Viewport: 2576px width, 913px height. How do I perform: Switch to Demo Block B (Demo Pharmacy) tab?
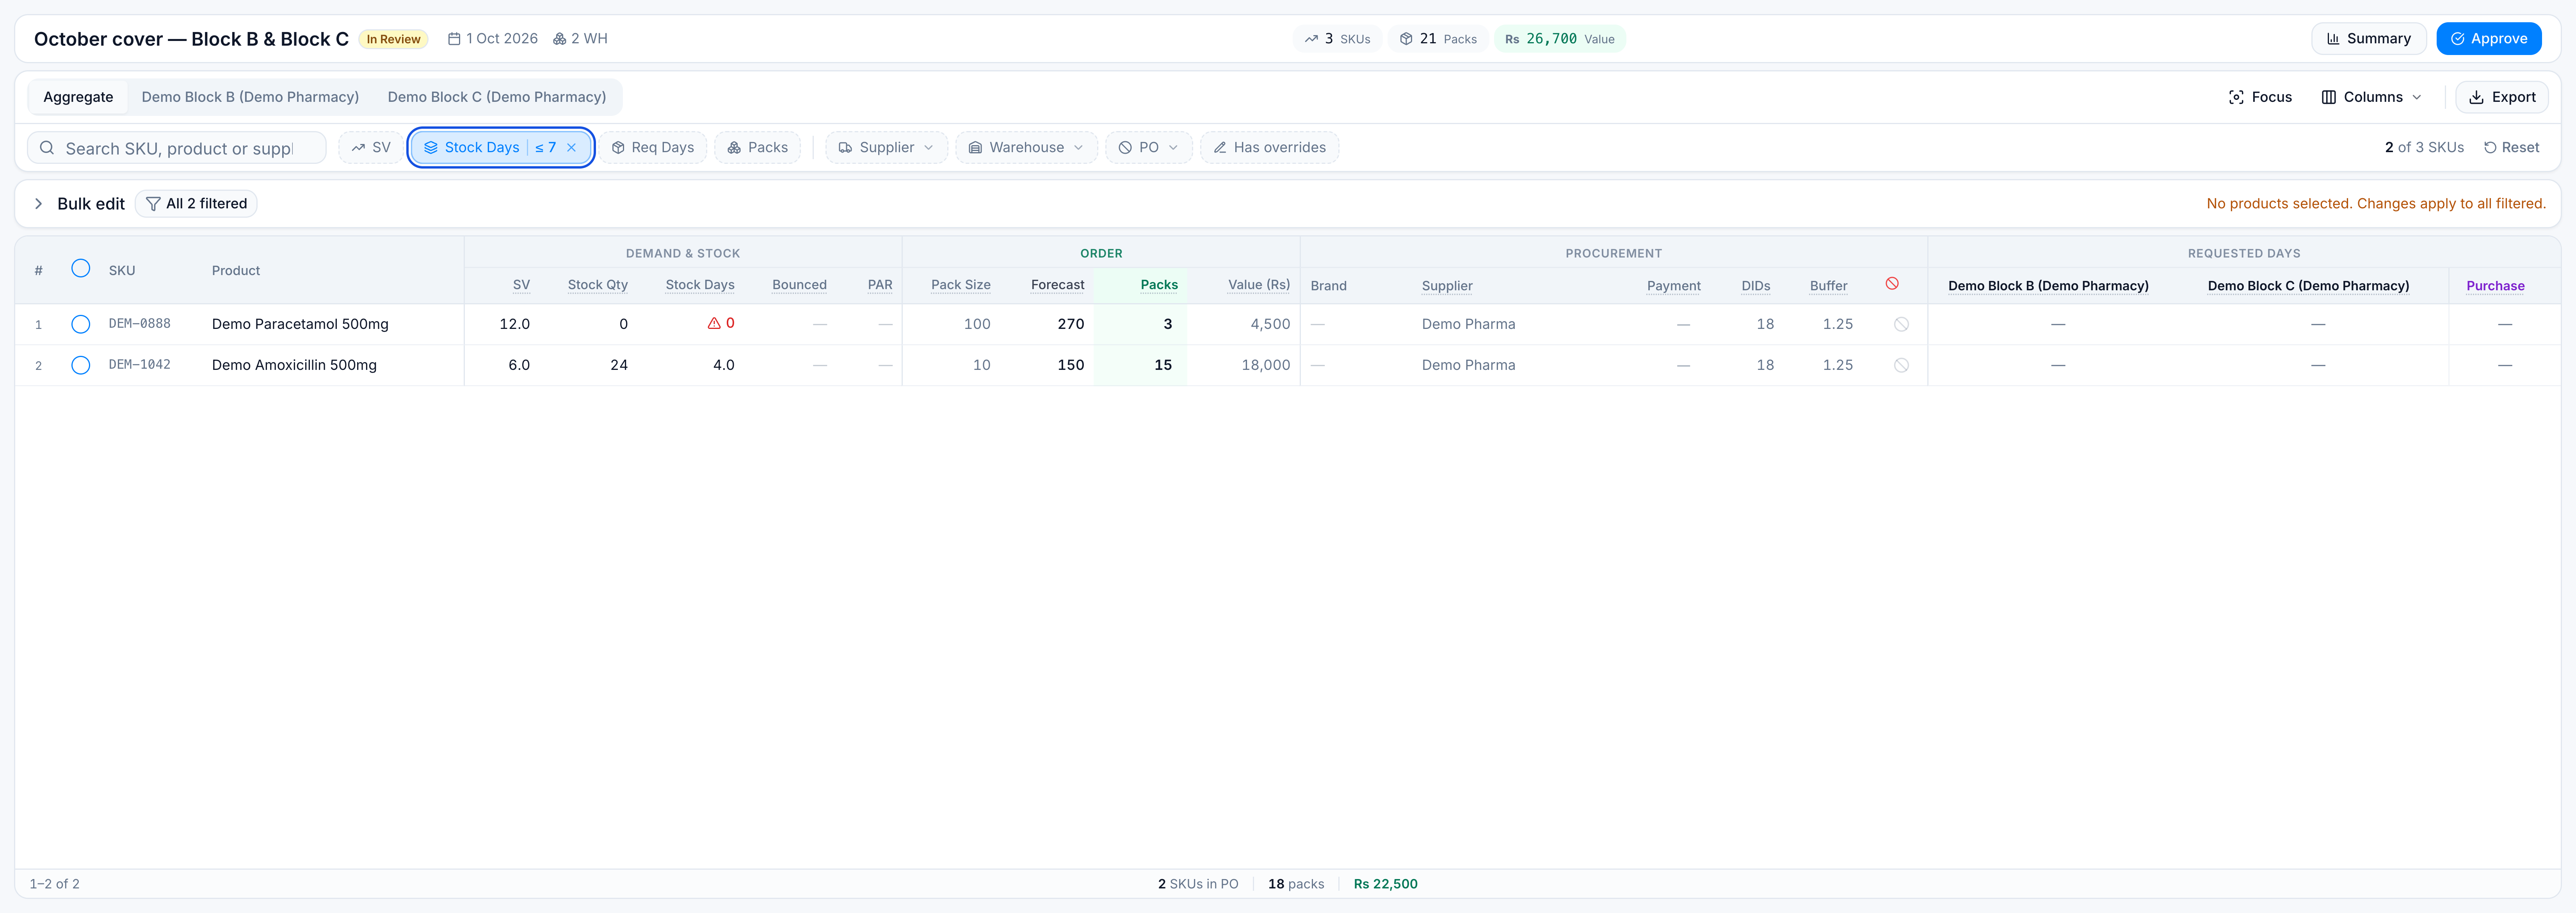pyautogui.click(x=250, y=97)
